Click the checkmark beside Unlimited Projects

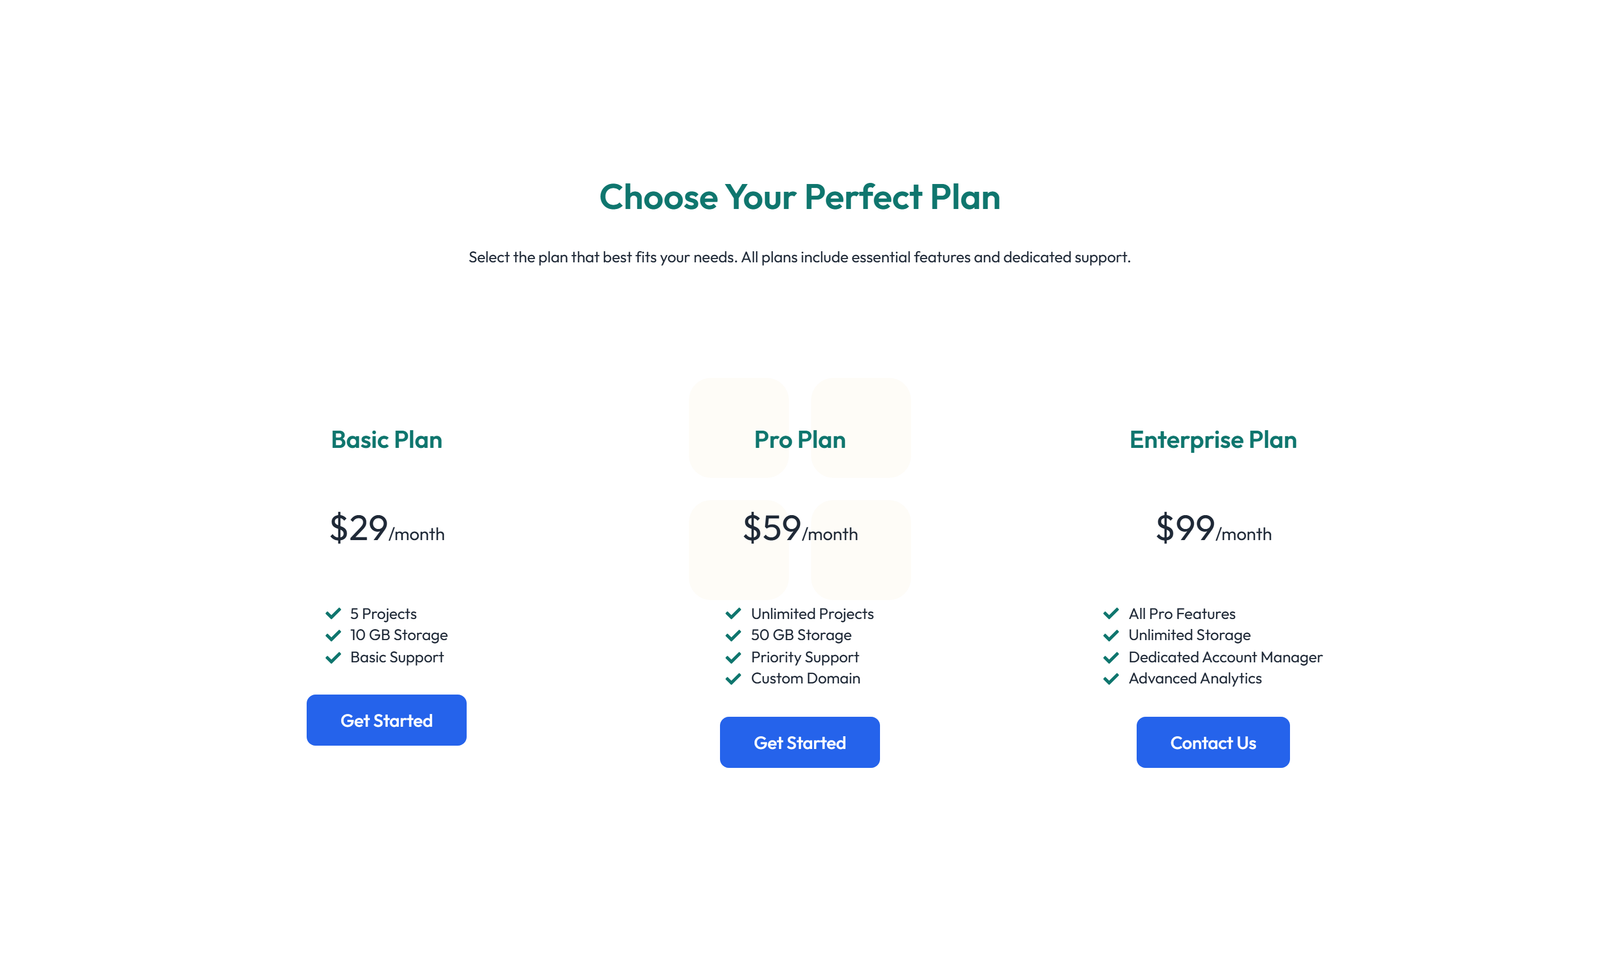tap(733, 613)
